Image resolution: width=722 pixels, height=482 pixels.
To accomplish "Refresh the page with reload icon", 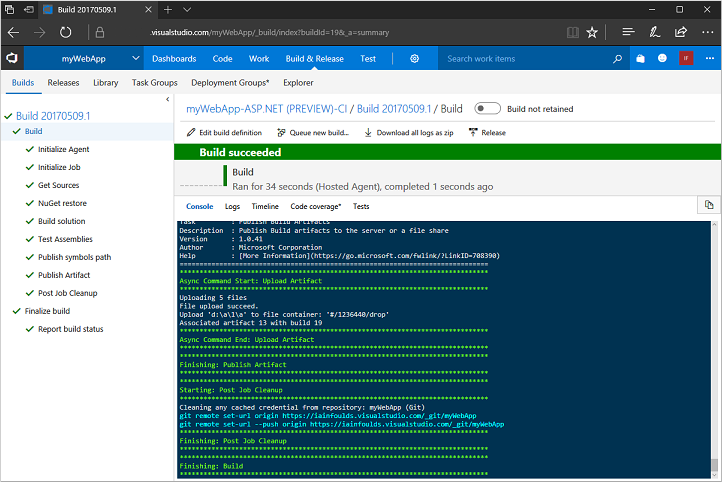I will 66,32.
